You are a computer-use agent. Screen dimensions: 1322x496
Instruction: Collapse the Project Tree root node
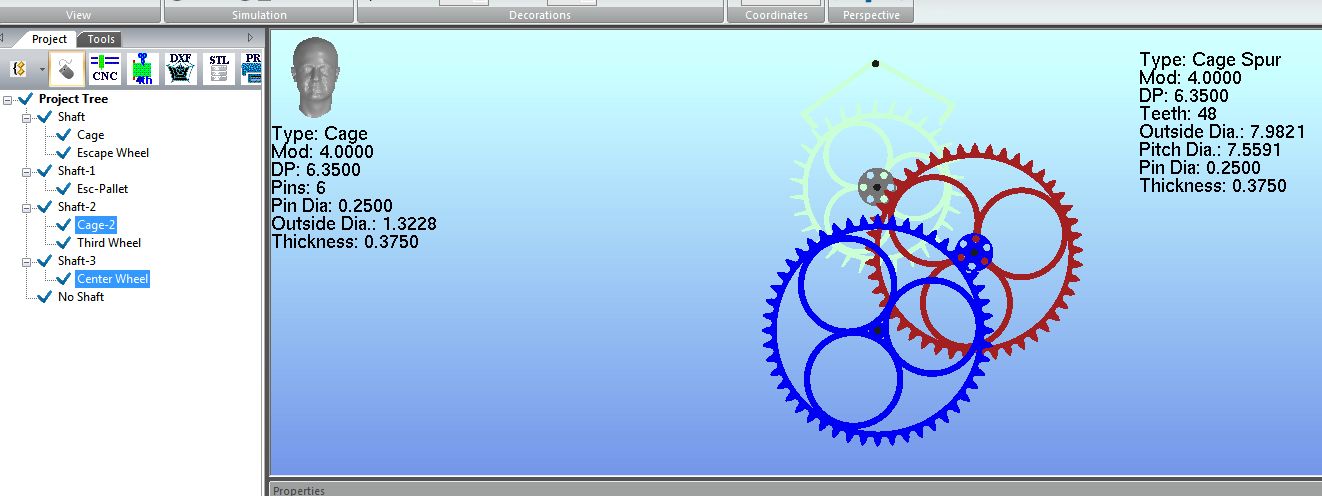[x=9, y=99]
